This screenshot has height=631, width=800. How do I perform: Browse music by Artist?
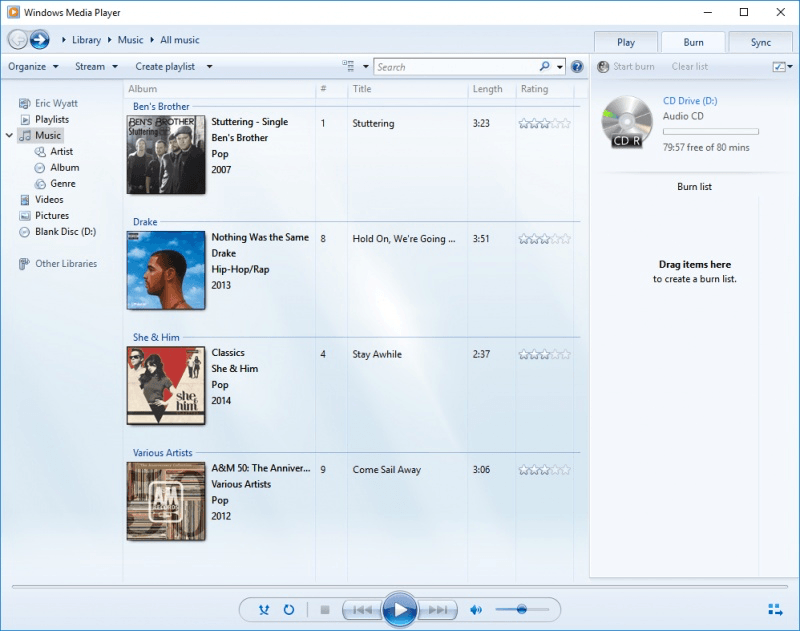coord(54,152)
